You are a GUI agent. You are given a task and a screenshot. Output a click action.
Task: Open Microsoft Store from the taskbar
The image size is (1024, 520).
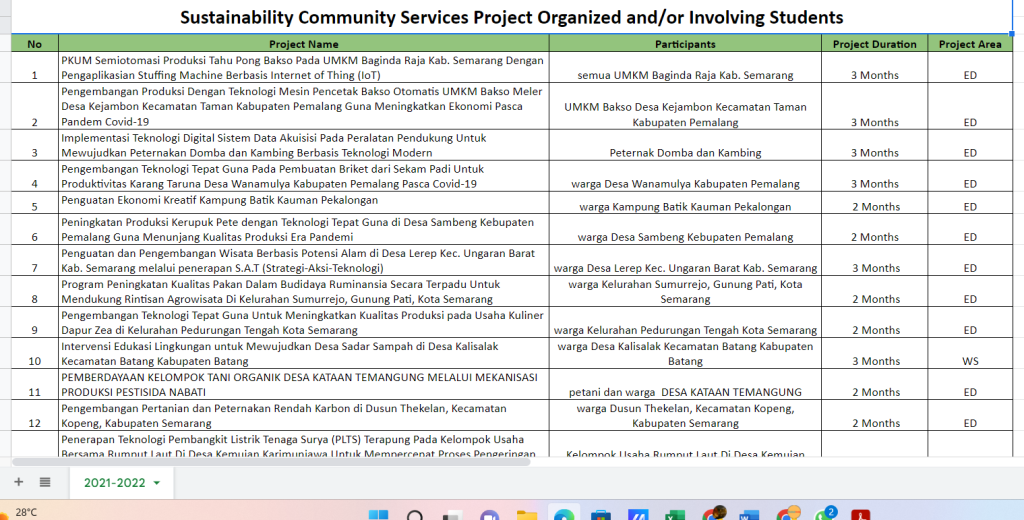(x=601, y=514)
